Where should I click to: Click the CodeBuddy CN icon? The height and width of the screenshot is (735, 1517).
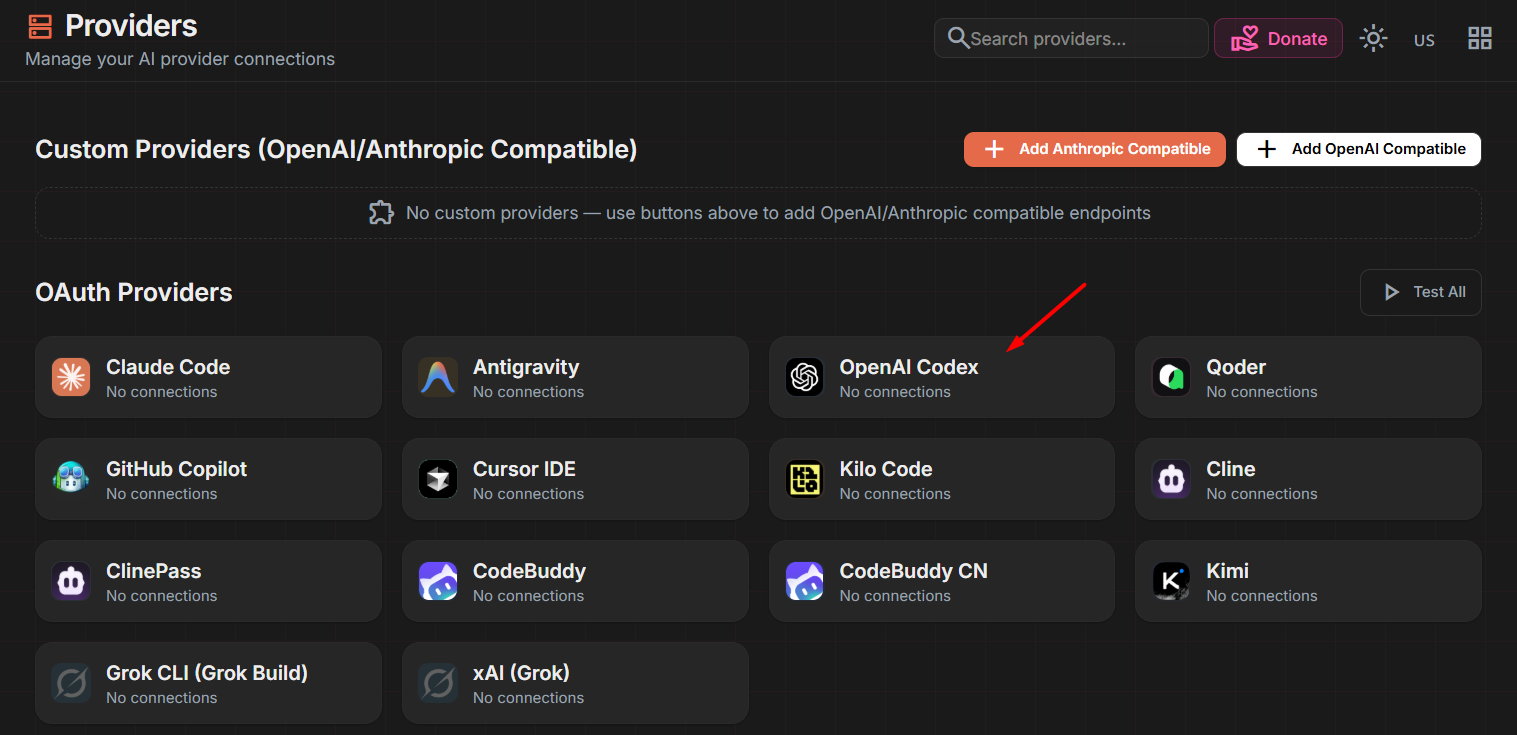point(804,581)
